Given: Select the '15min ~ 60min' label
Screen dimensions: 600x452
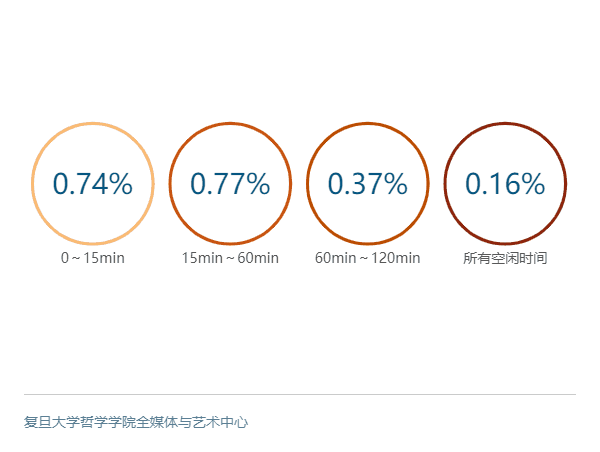Looking at the screenshot, I should coord(230,258).
